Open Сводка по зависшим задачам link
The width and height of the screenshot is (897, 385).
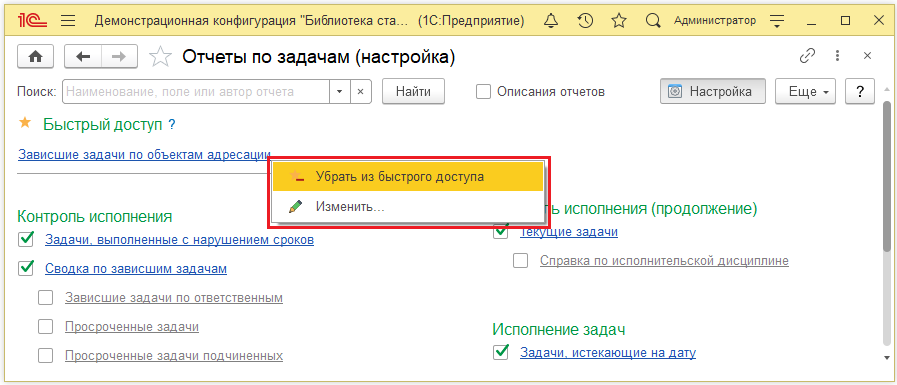click(136, 268)
